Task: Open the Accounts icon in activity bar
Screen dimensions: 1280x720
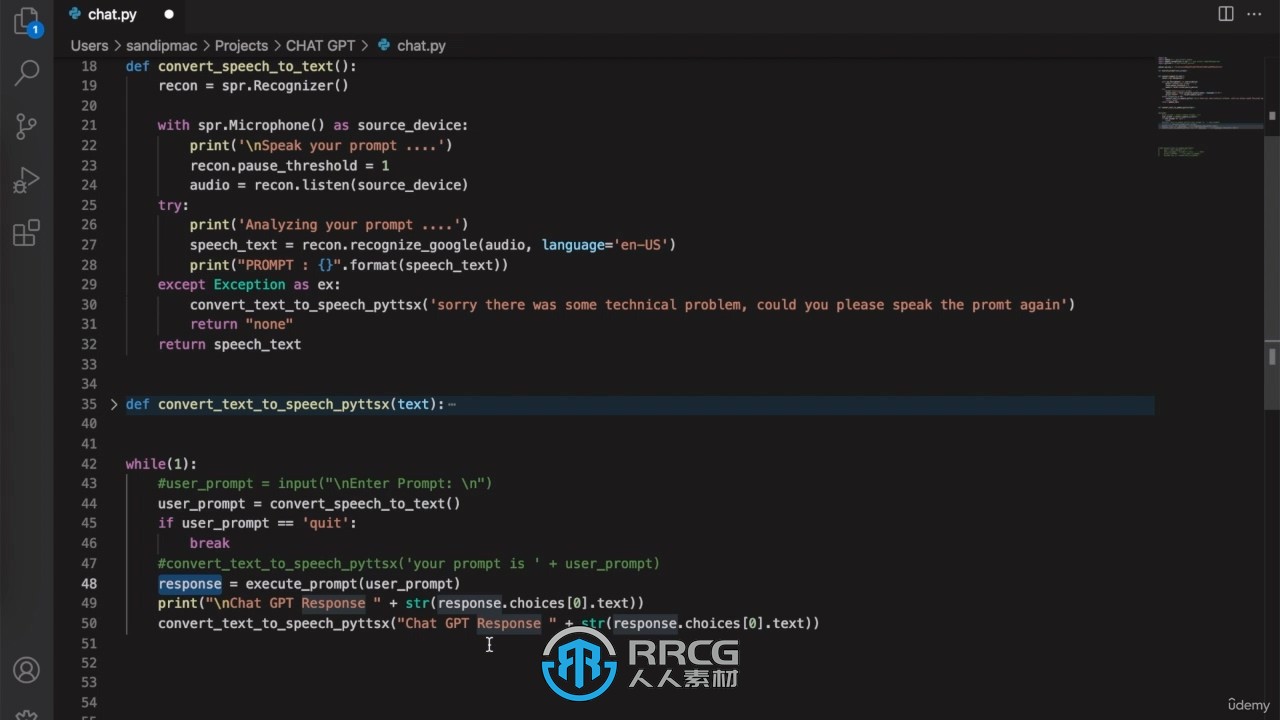Action: 27,670
